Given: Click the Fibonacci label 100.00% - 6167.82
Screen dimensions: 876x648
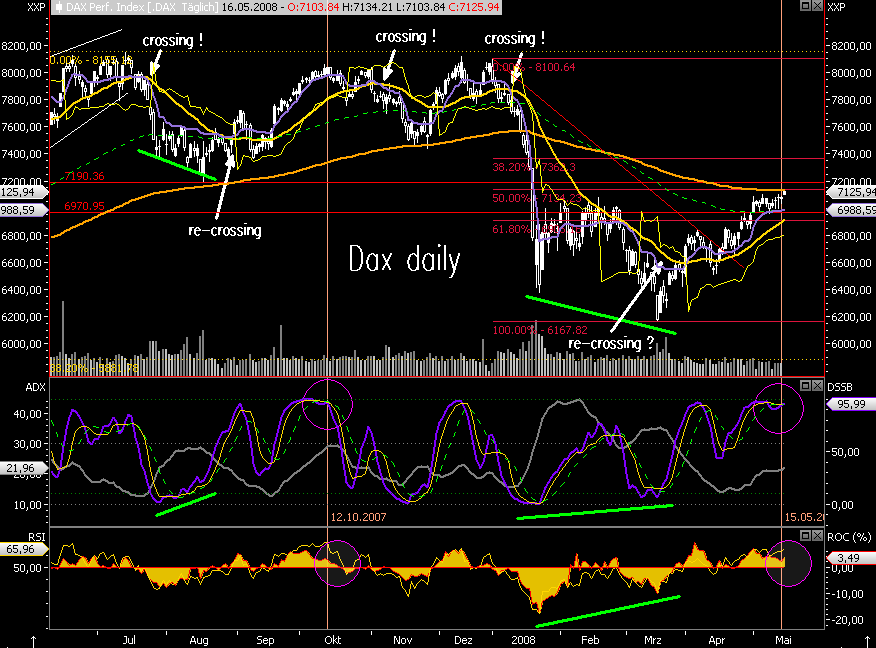Looking at the screenshot, I should pyautogui.click(x=540, y=330).
